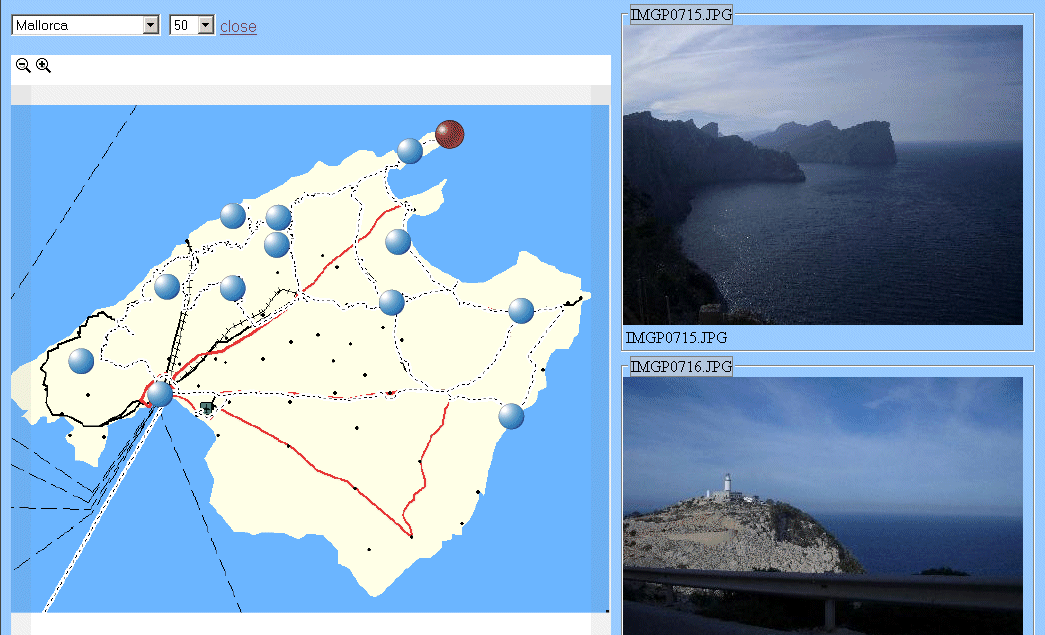Select blue marker at Palma road junction
Image resolution: width=1045 pixels, height=635 pixels.
[160, 394]
